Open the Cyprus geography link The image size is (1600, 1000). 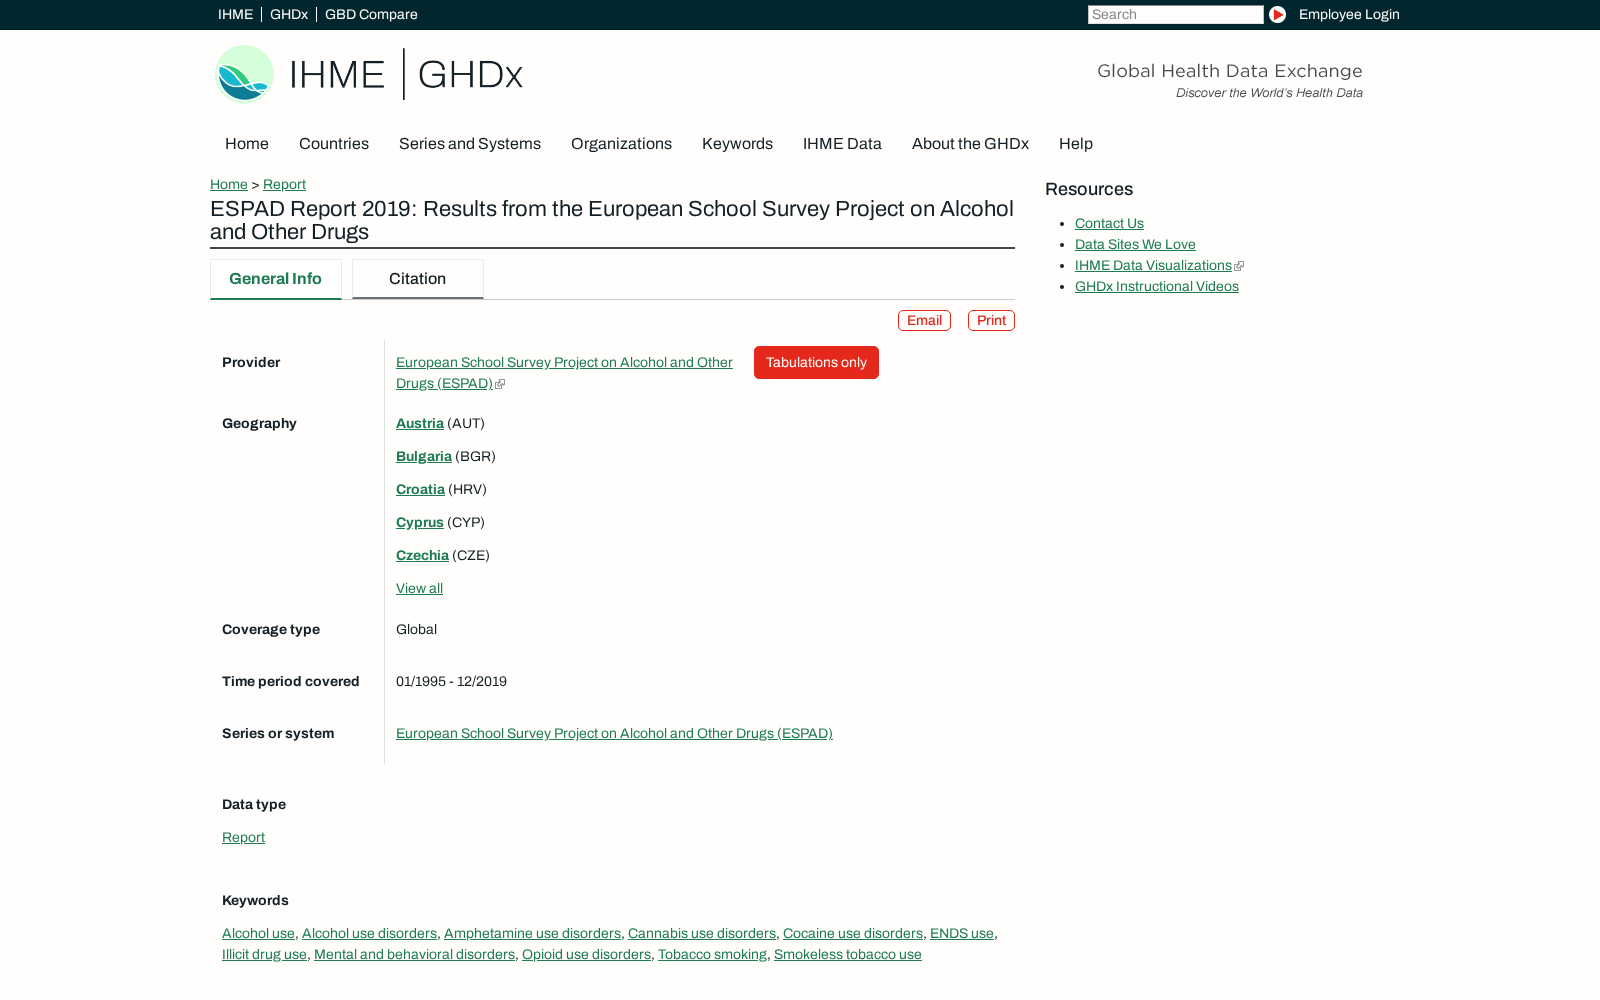(420, 523)
